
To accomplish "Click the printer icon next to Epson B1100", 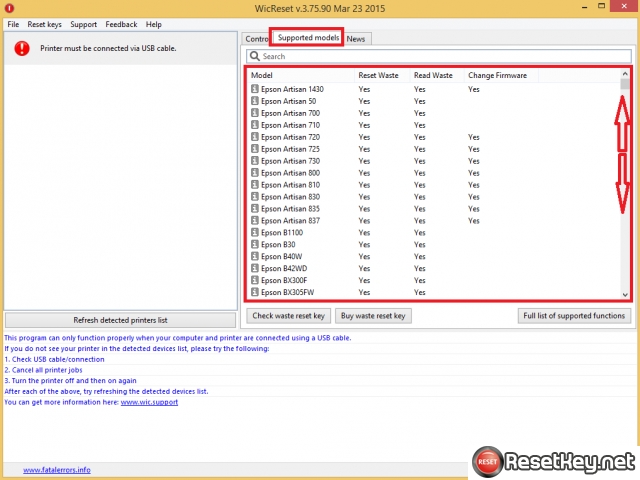I will [255, 233].
